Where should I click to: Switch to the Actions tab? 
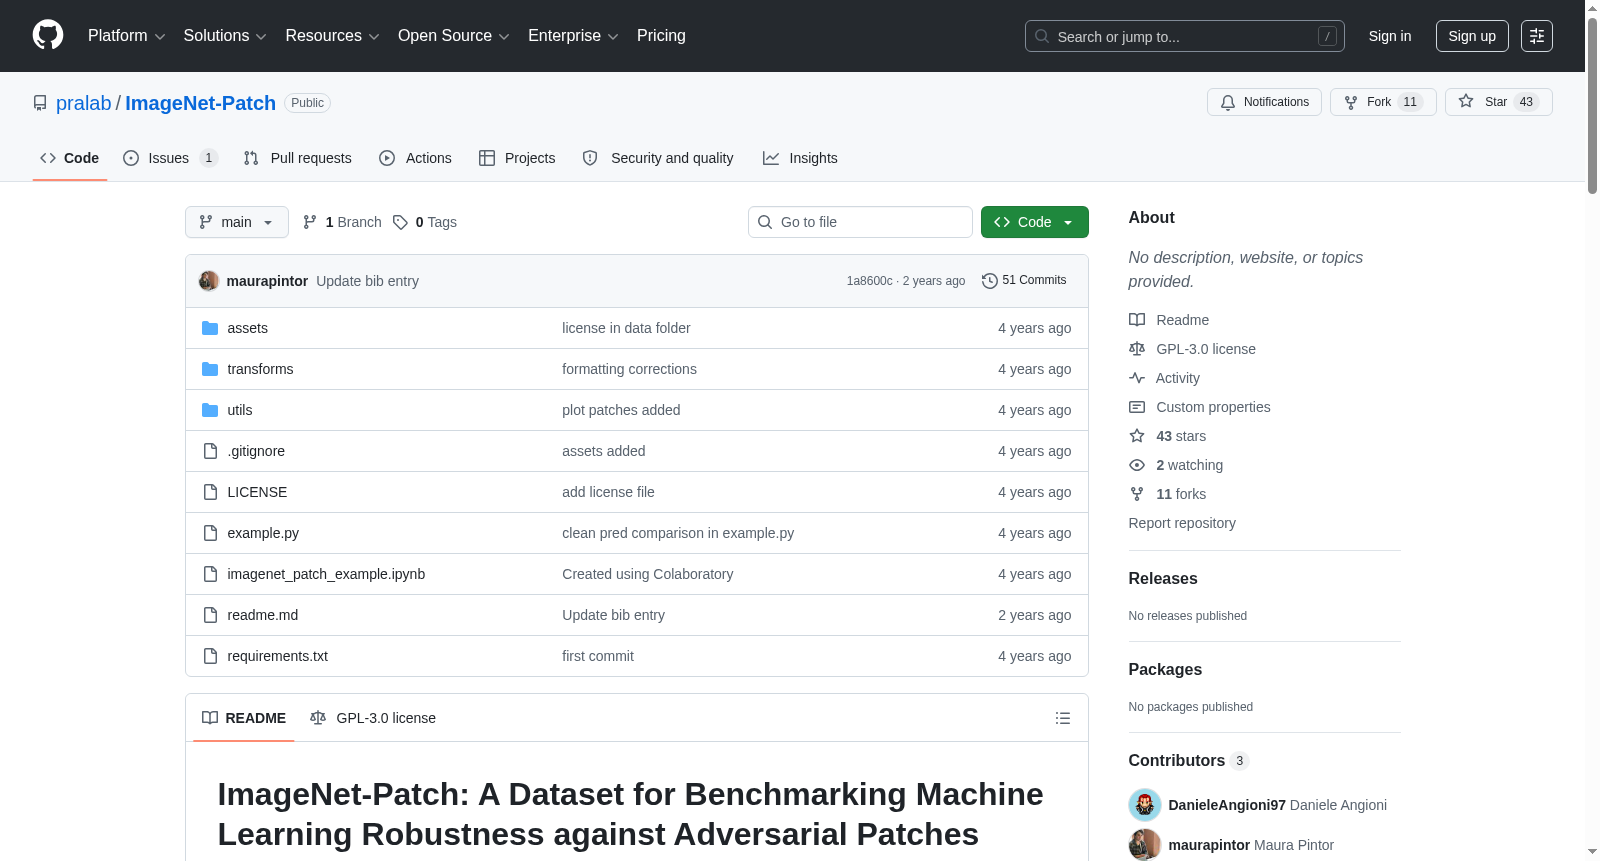pos(416,158)
